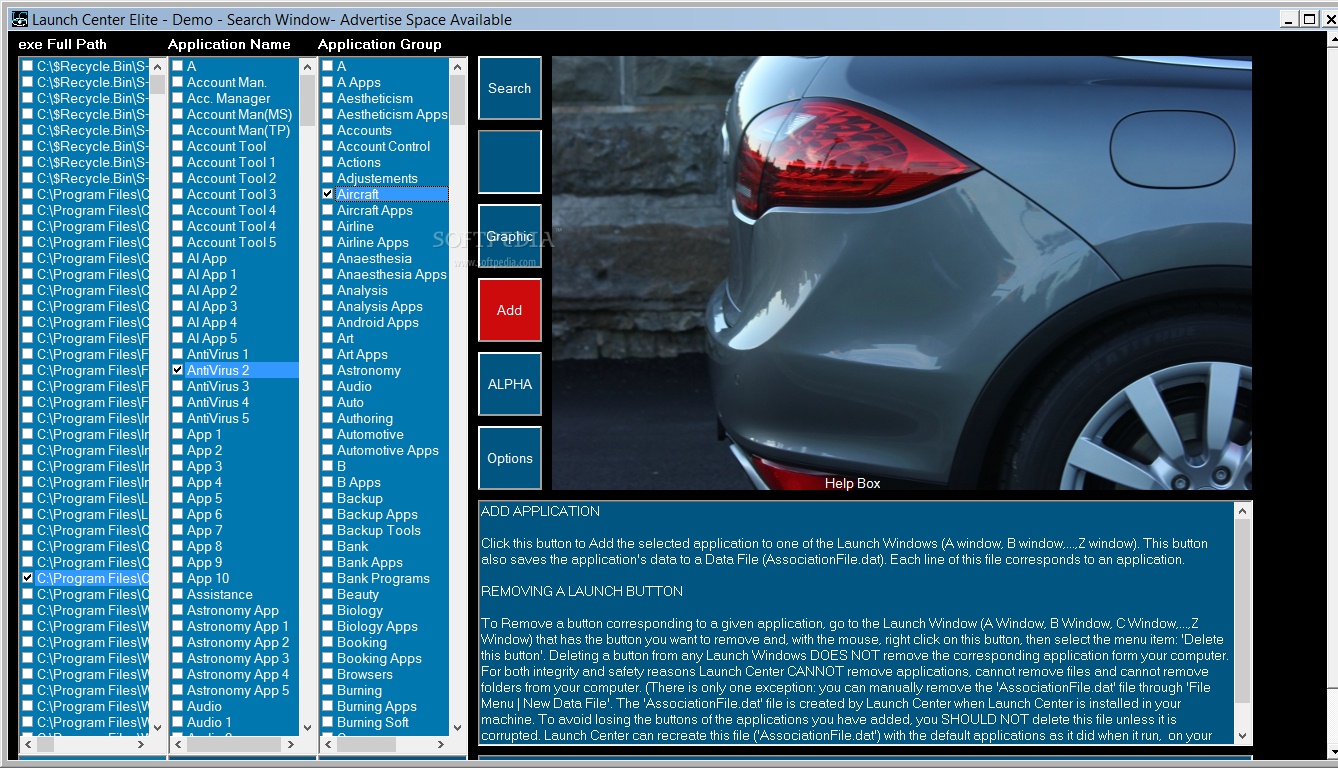Select AntiVirus 5 entry
The height and width of the screenshot is (768, 1338).
click(217, 418)
